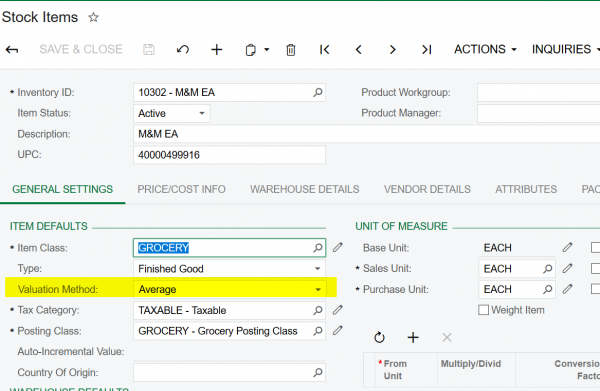Click the Description field M&M EA

[367, 134]
